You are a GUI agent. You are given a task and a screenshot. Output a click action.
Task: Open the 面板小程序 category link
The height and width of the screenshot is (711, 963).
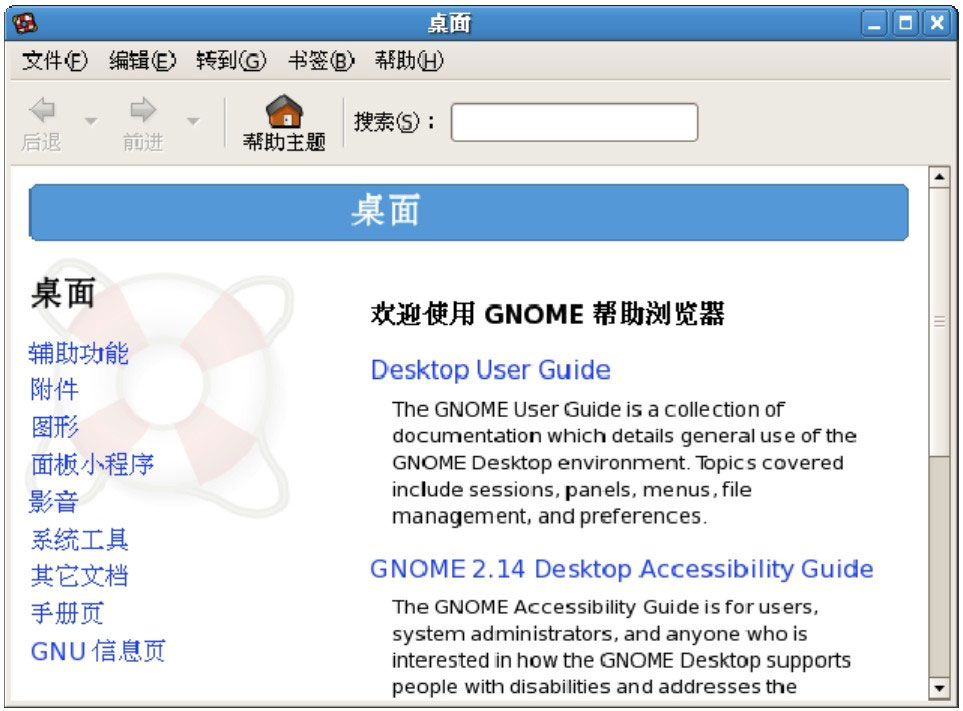(92, 464)
